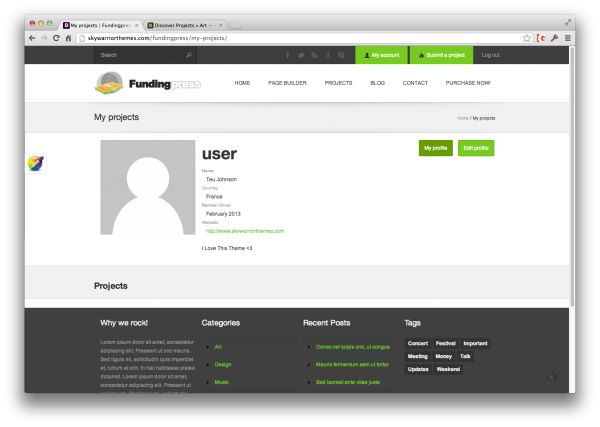Viewport: 600px width, 427px height.
Task: Click the My account button
Action: [382, 55]
